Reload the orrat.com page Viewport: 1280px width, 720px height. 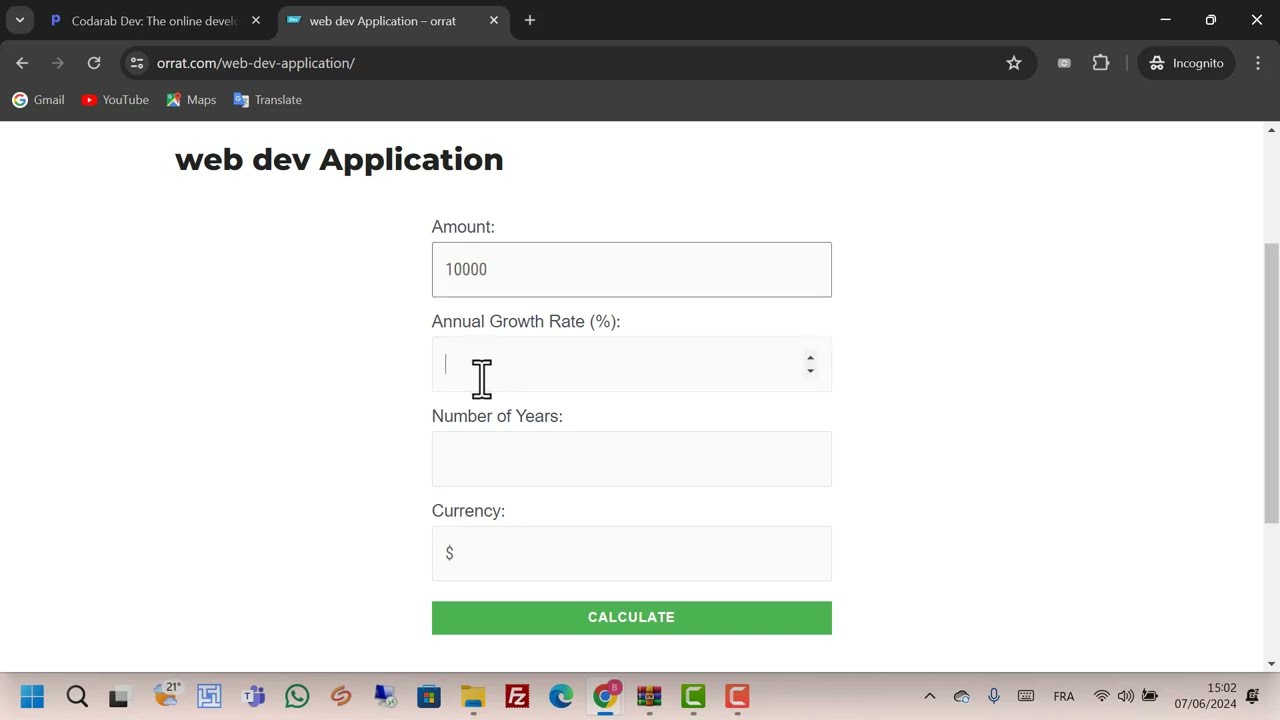point(94,63)
